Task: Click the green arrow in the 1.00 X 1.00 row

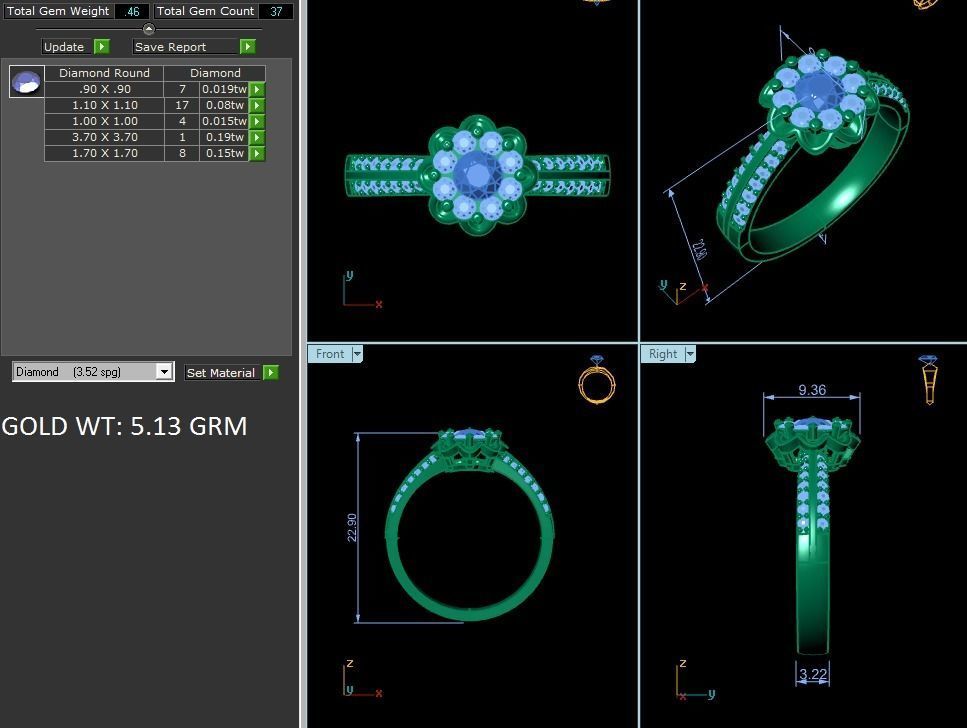Action: click(x=257, y=122)
